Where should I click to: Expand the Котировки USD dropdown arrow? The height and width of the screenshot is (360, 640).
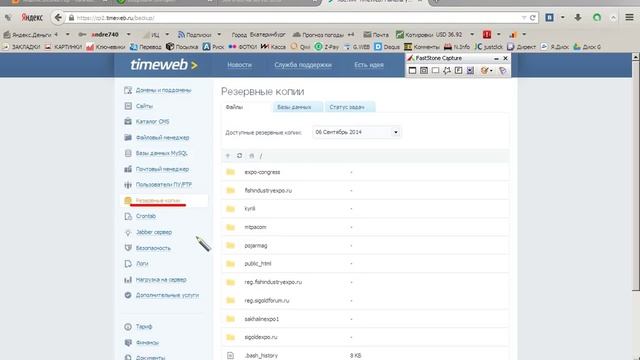(472, 34)
